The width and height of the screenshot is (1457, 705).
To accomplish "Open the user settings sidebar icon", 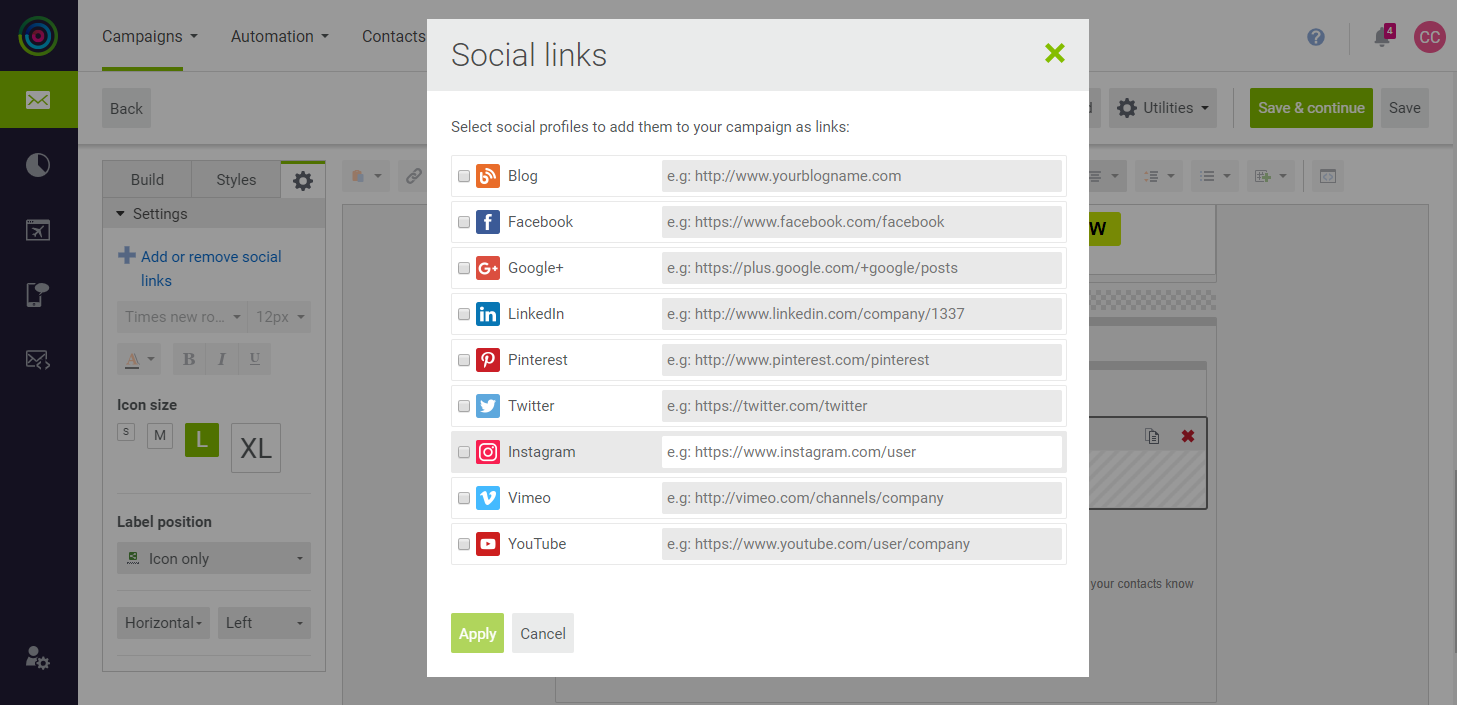I will pyautogui.click(x=38, y=657).
